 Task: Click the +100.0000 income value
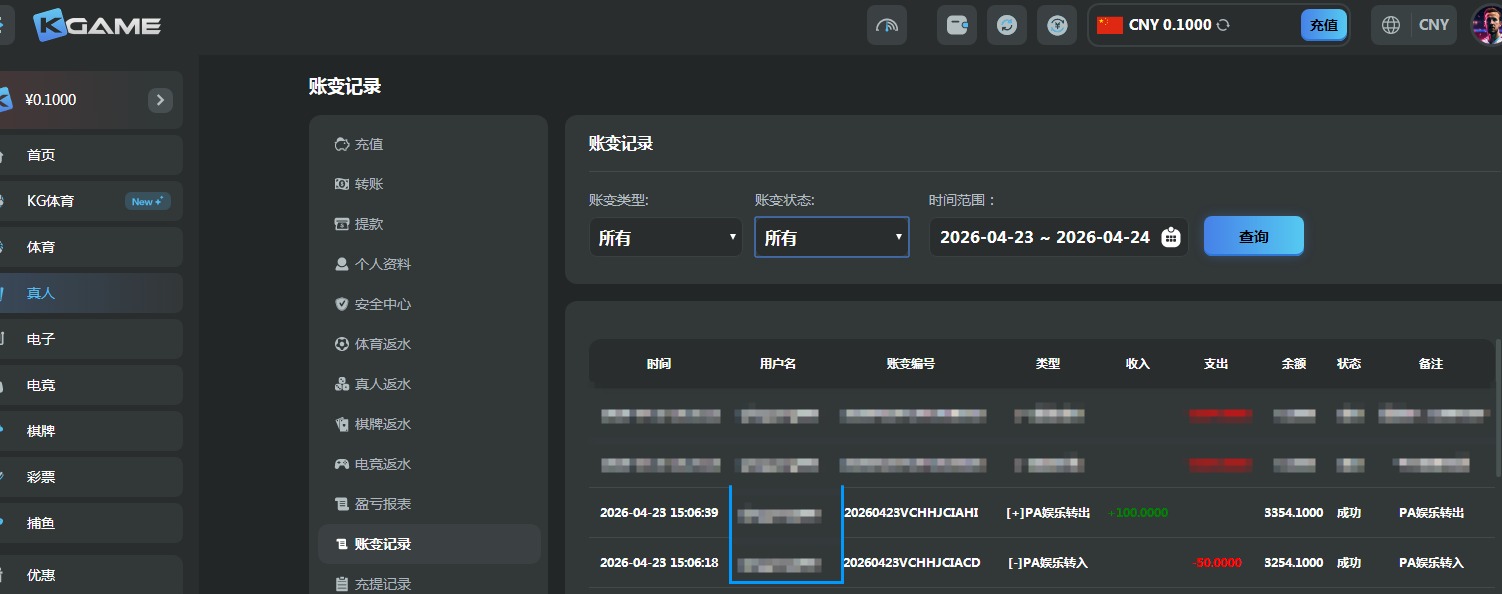(1138, 513)
